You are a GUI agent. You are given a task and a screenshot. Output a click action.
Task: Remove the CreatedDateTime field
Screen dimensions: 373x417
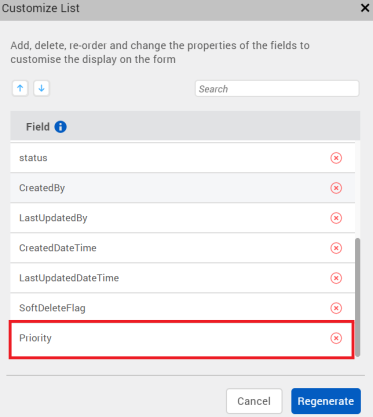pos(336,248)
